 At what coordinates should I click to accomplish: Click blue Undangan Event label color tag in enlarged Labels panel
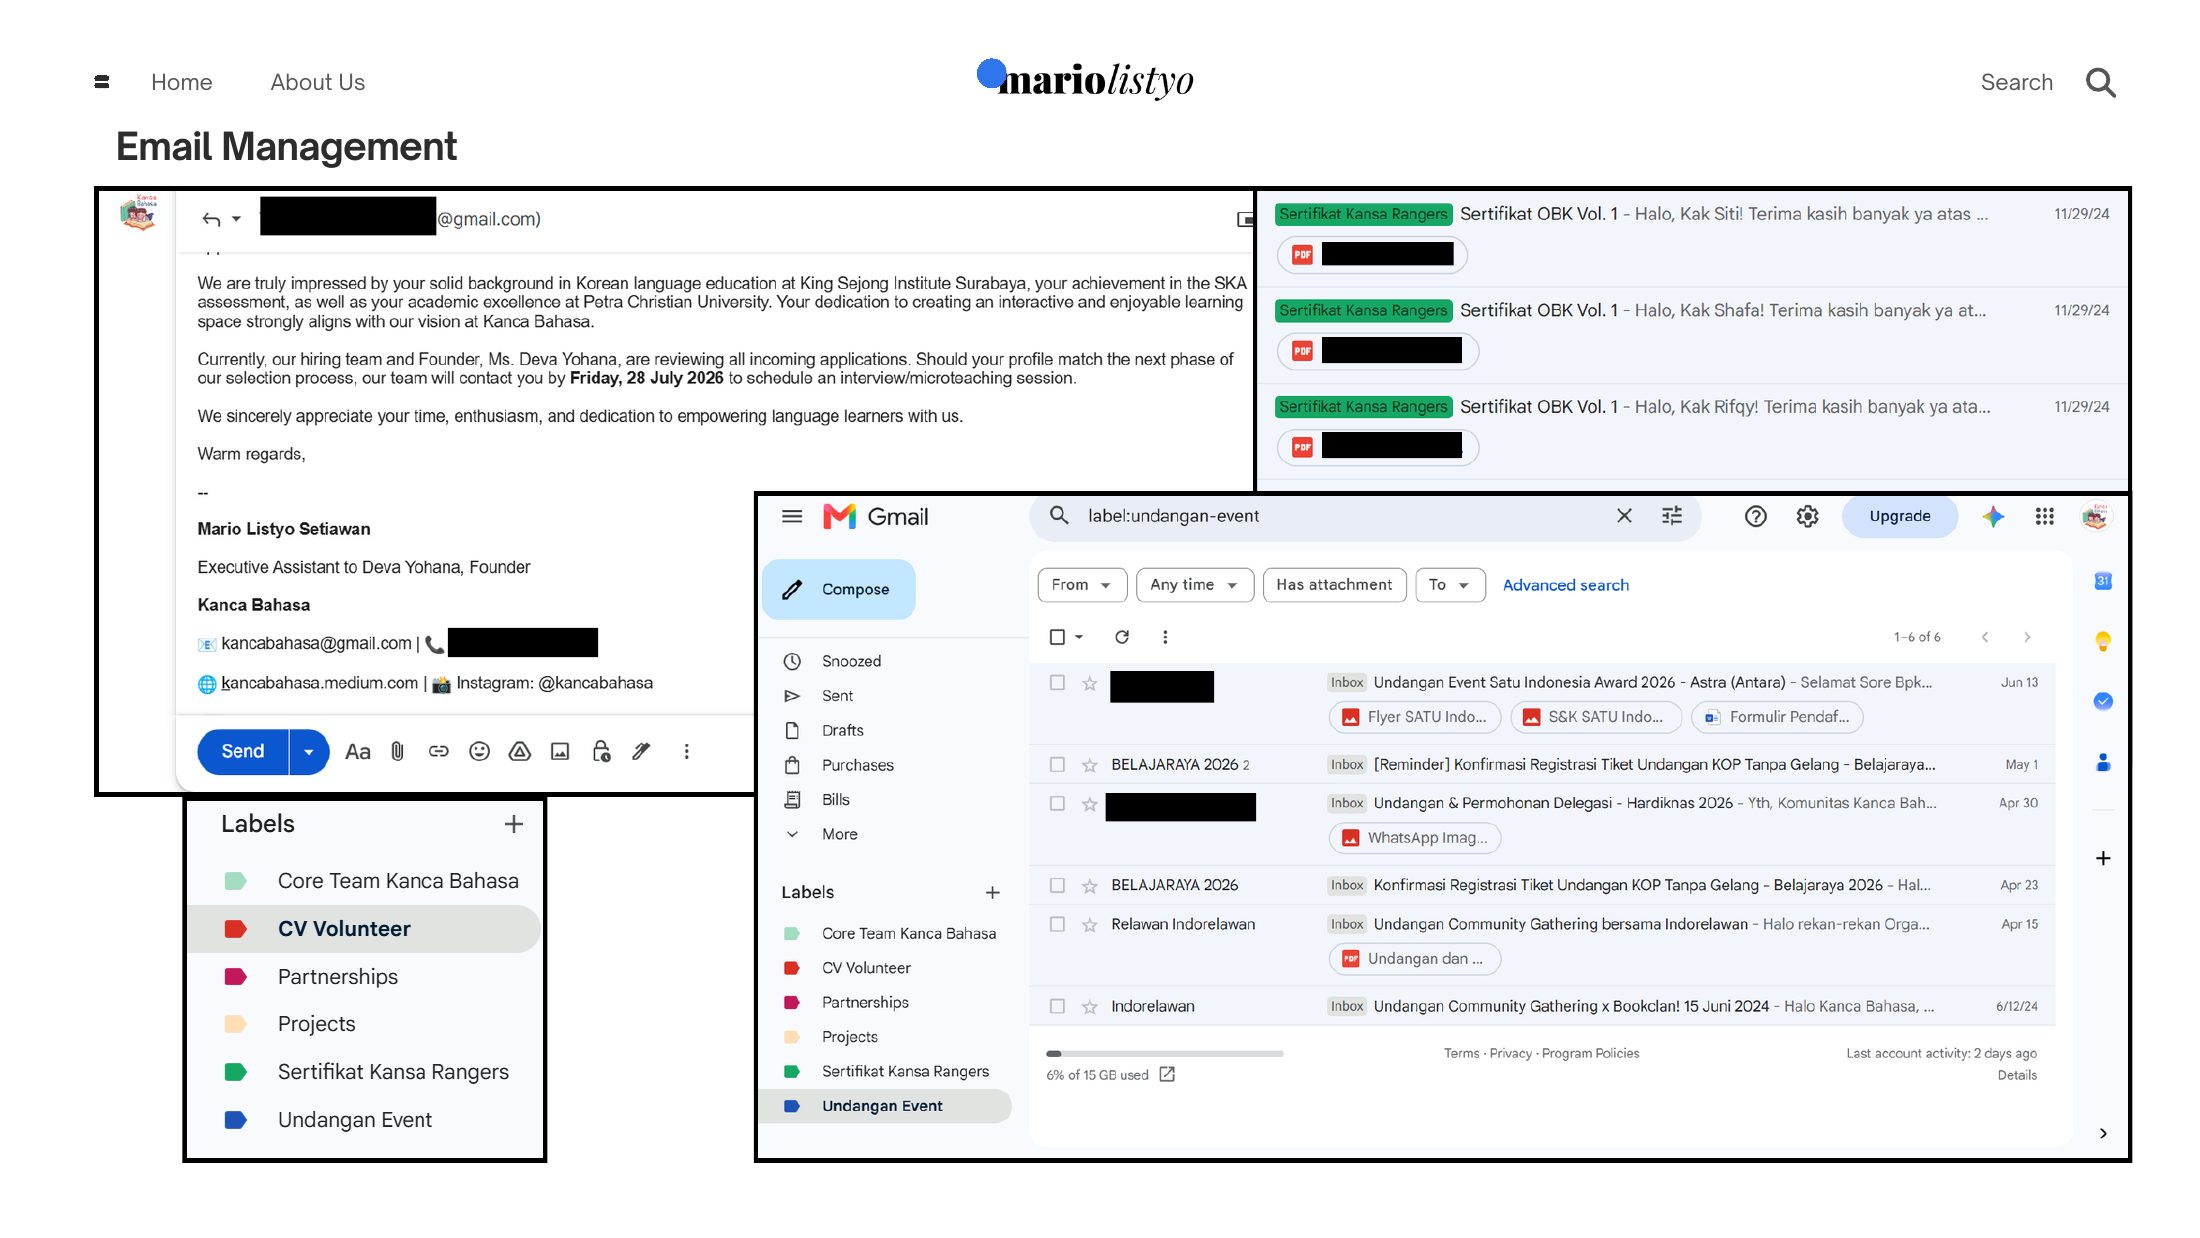click(236, 1120)
